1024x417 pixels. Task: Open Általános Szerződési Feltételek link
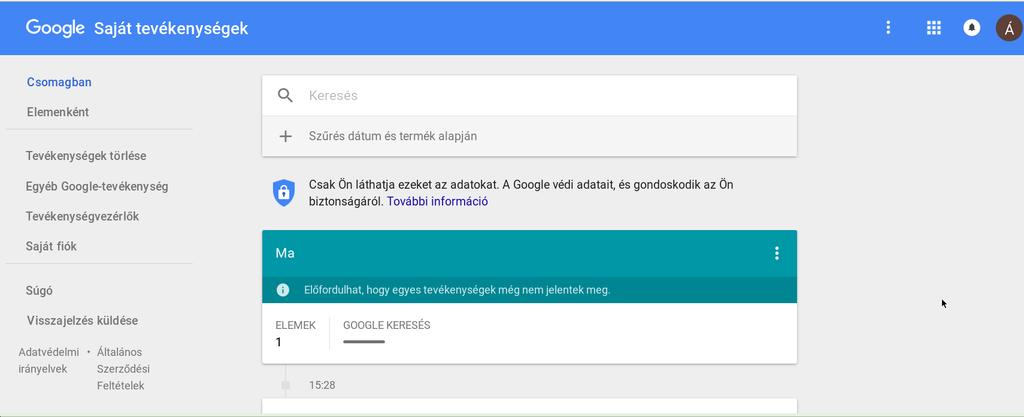click(123, 369)
